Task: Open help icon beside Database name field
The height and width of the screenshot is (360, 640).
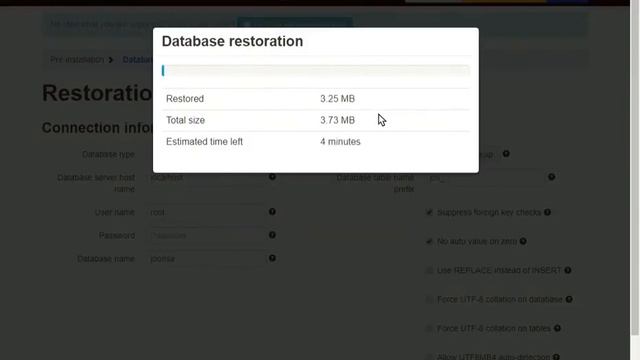Action: coord(272,258)
